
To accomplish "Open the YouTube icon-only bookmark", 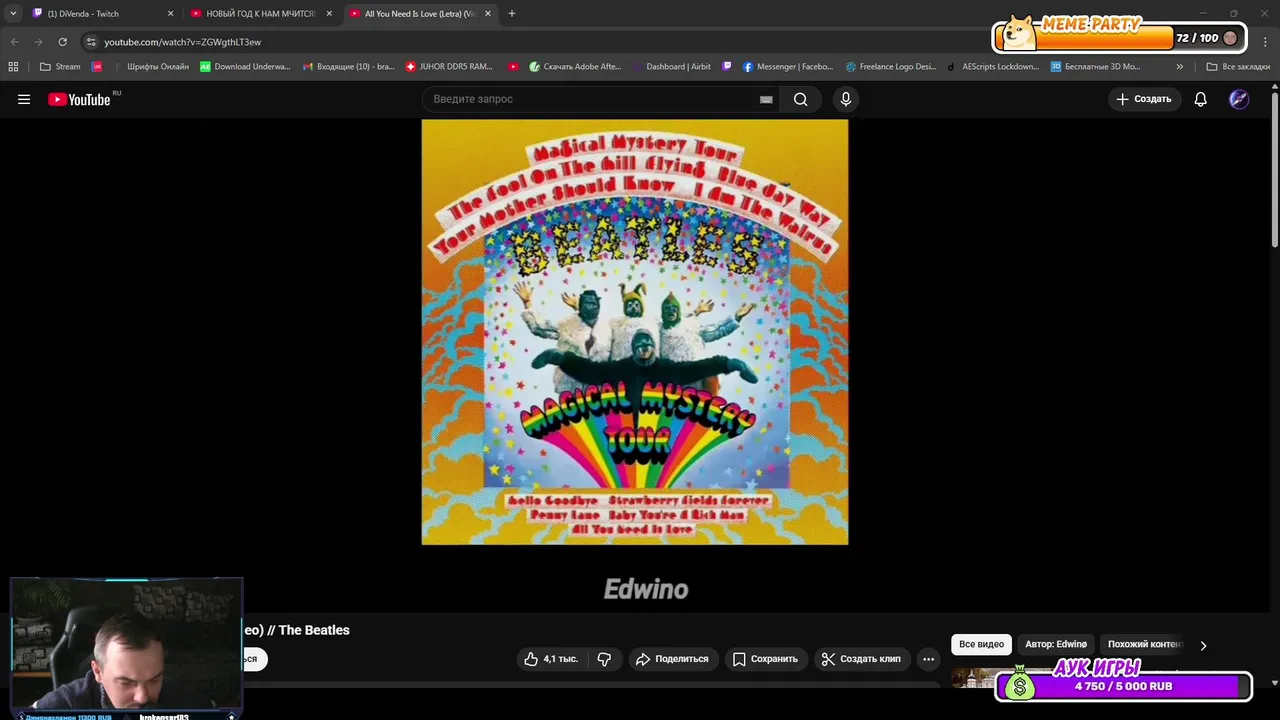I will pyautogui.click(x=513, y=67).
